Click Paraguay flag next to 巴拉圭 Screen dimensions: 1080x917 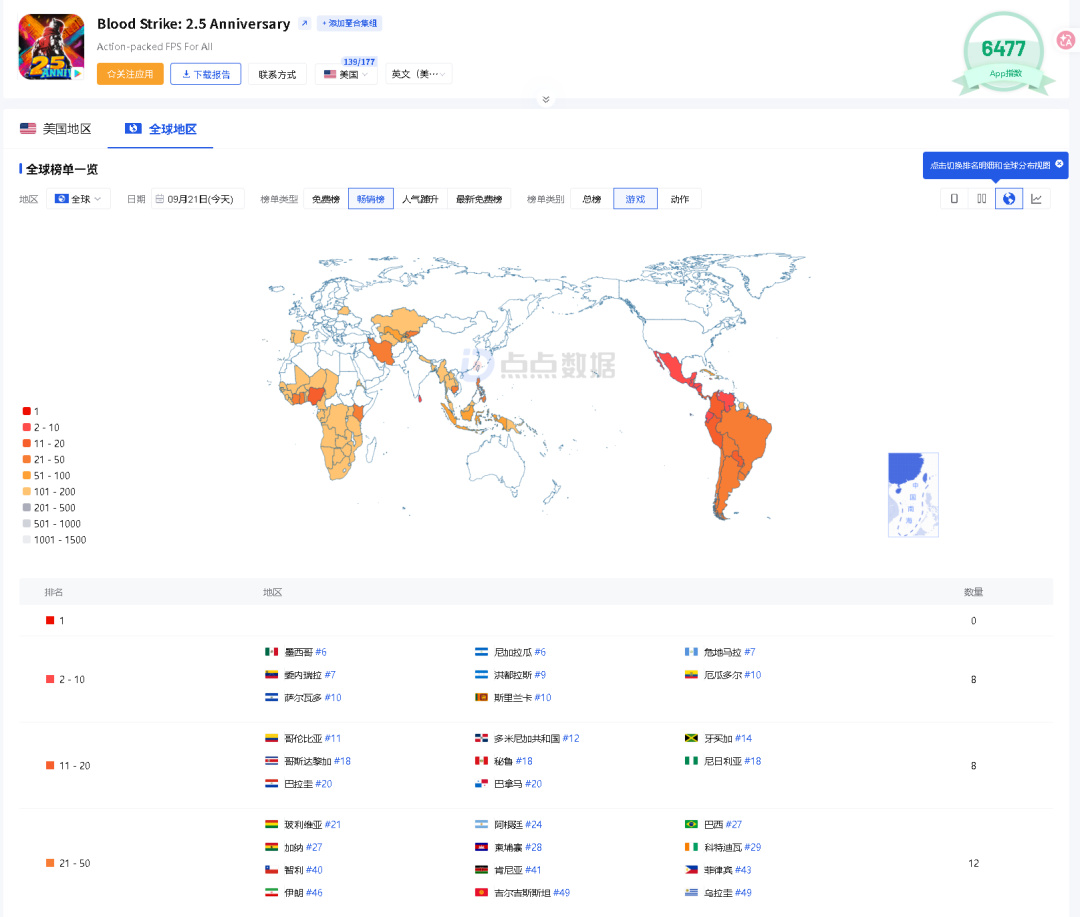click(272, 783)
